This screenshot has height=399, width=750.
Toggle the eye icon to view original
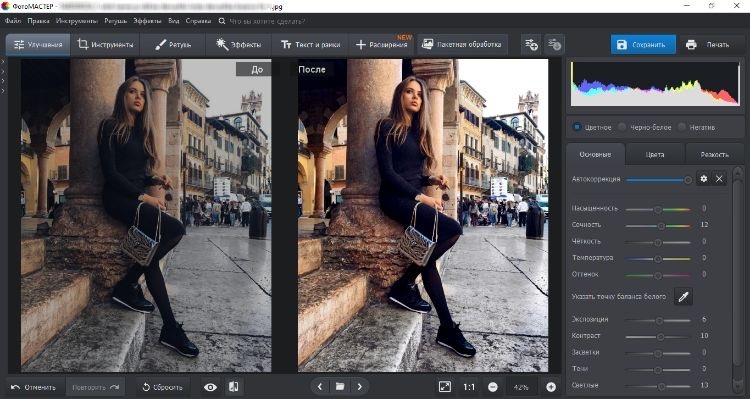[210, 387]
